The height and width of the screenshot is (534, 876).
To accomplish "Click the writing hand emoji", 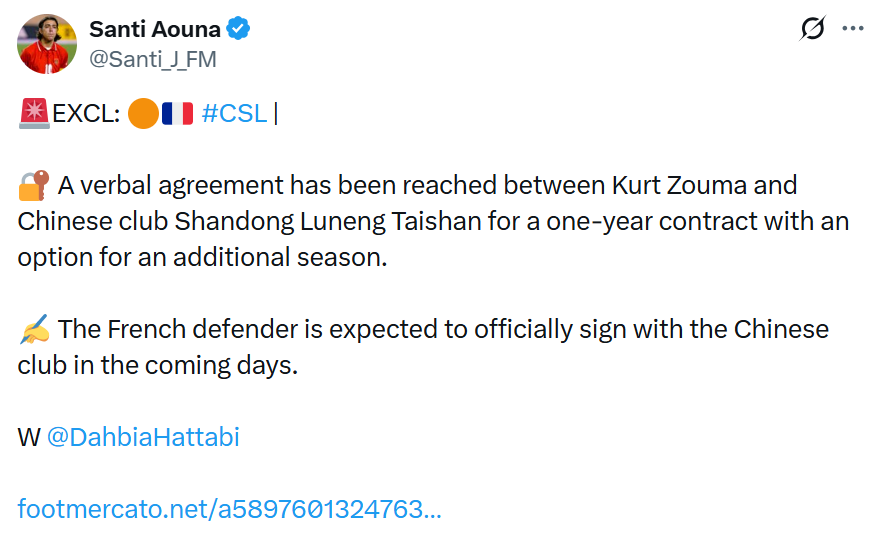I will pyautogui.click(x=33, y=329).
